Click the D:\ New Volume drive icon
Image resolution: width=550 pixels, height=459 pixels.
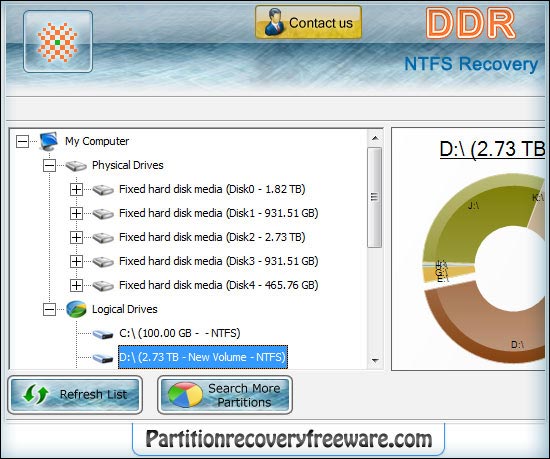click(x=103, y=358)
